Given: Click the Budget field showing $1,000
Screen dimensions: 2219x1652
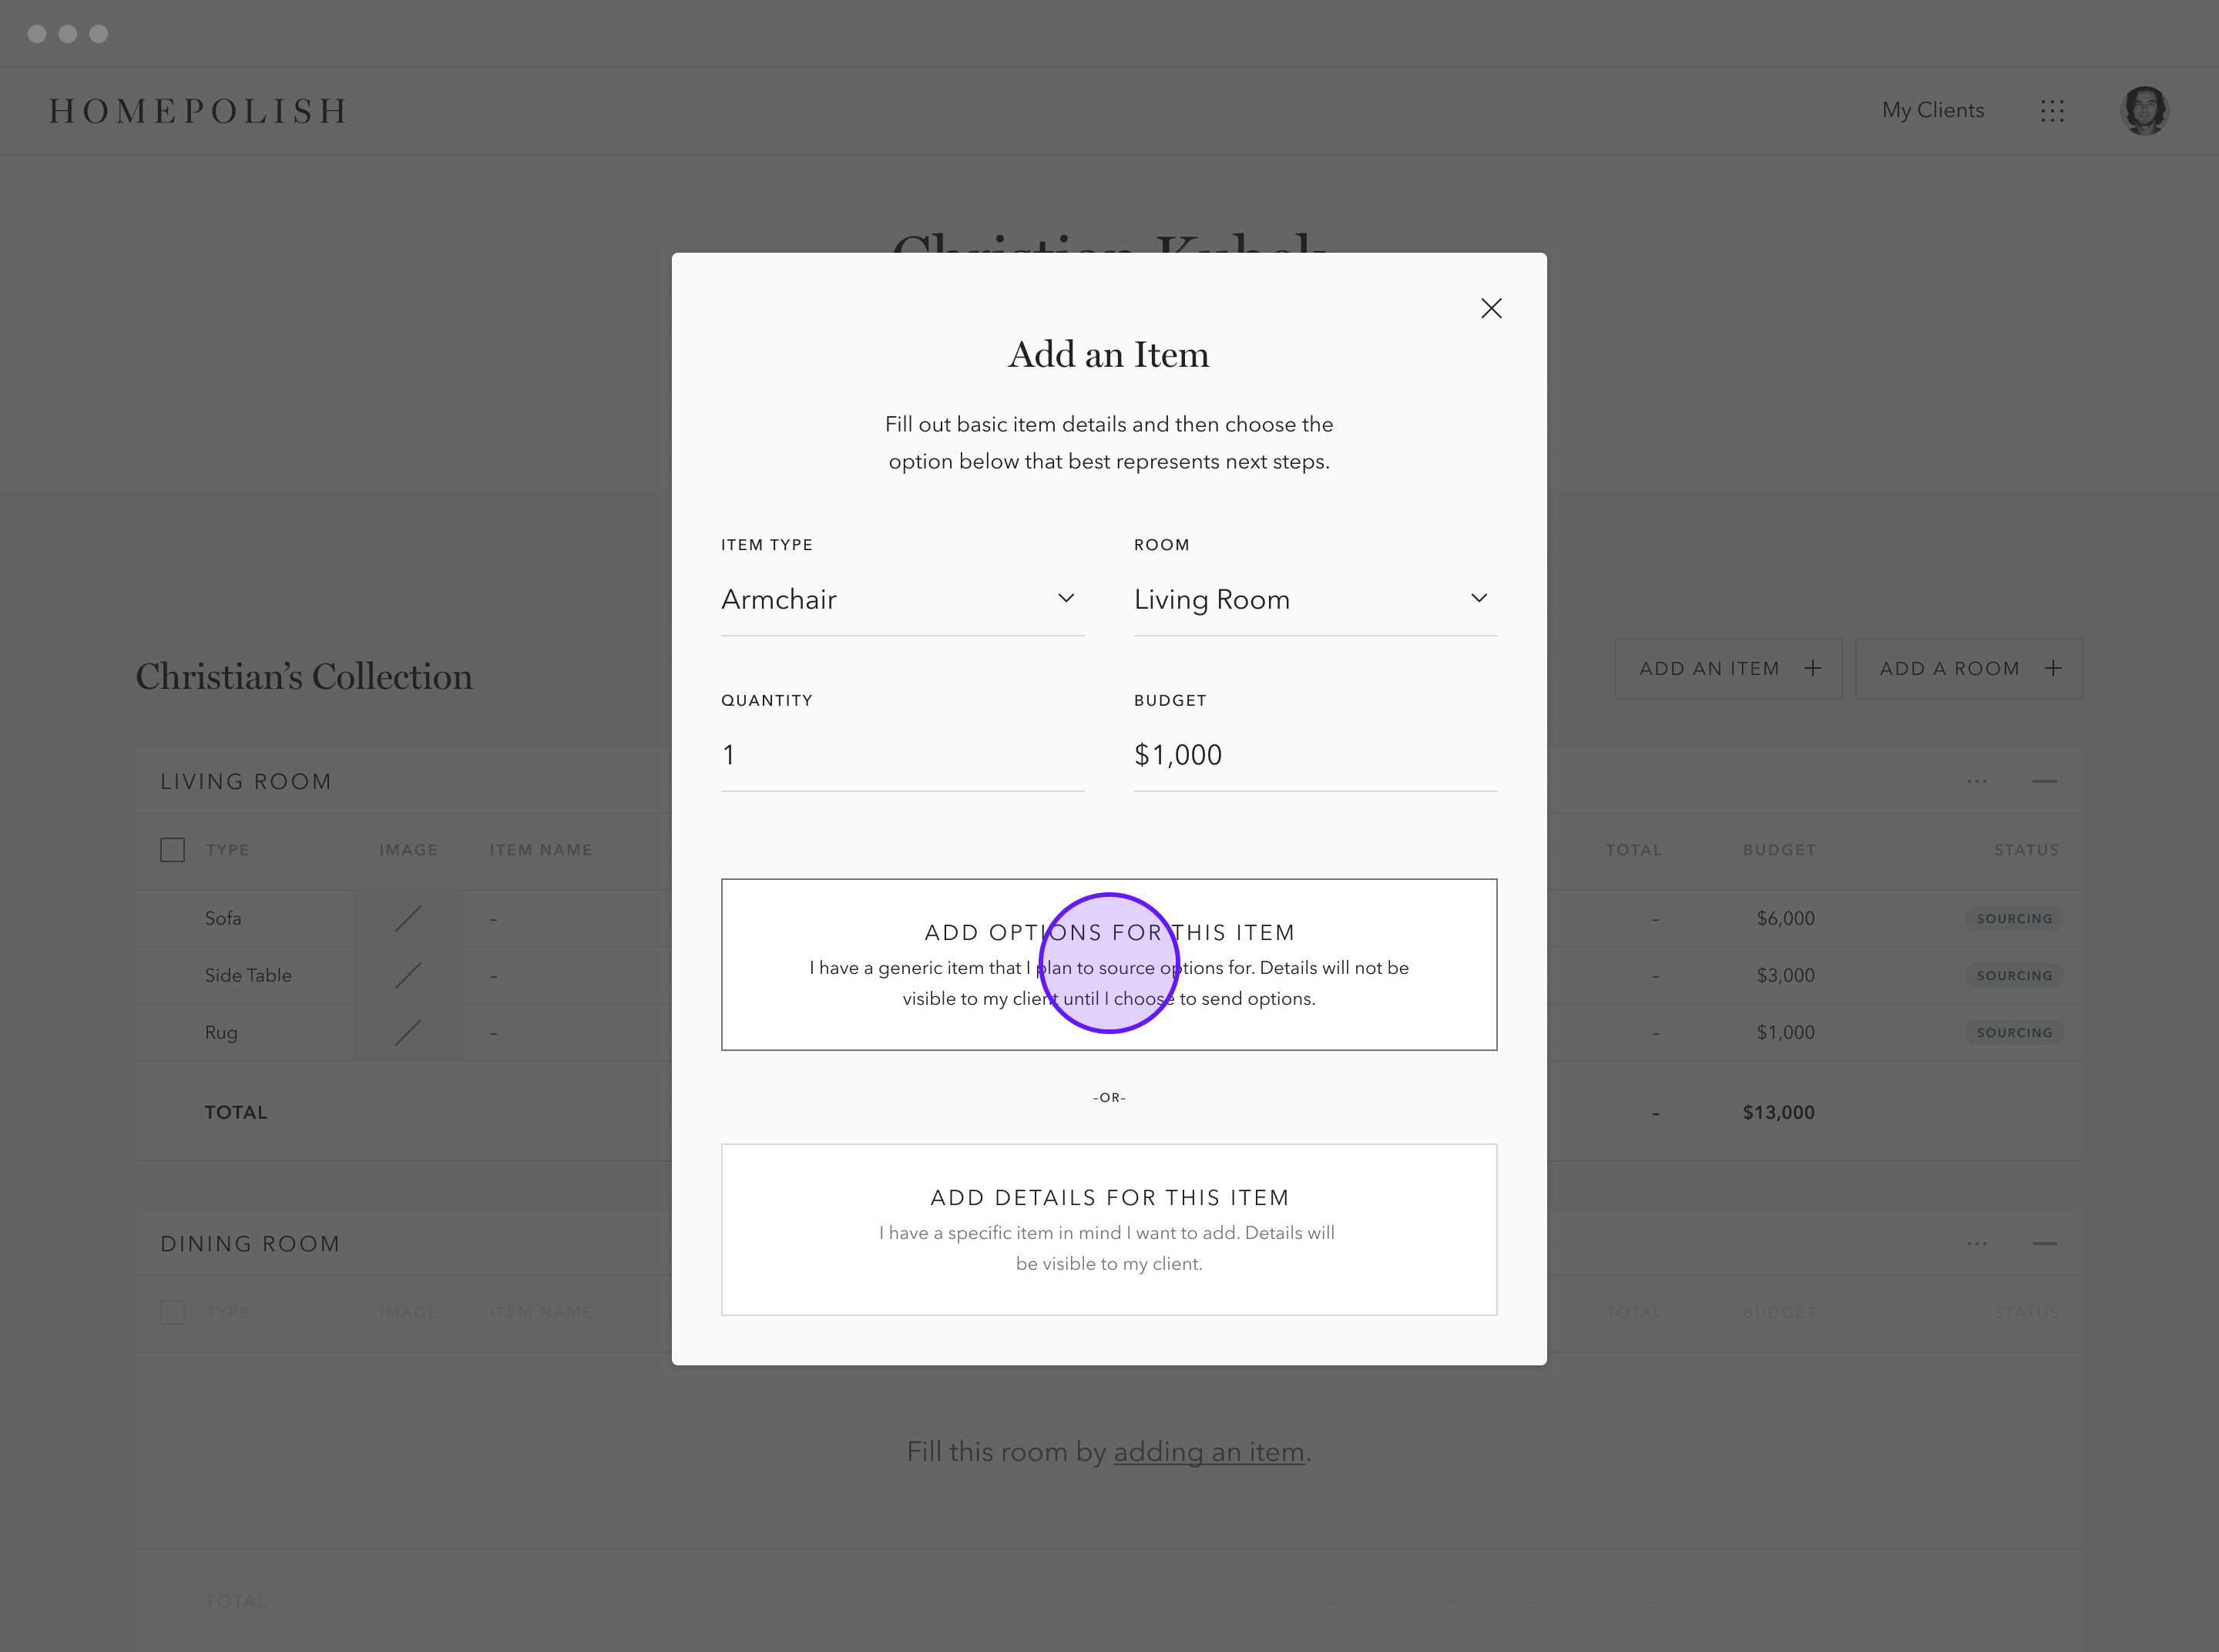Looking at the screenshot, I should [1315, 755].
